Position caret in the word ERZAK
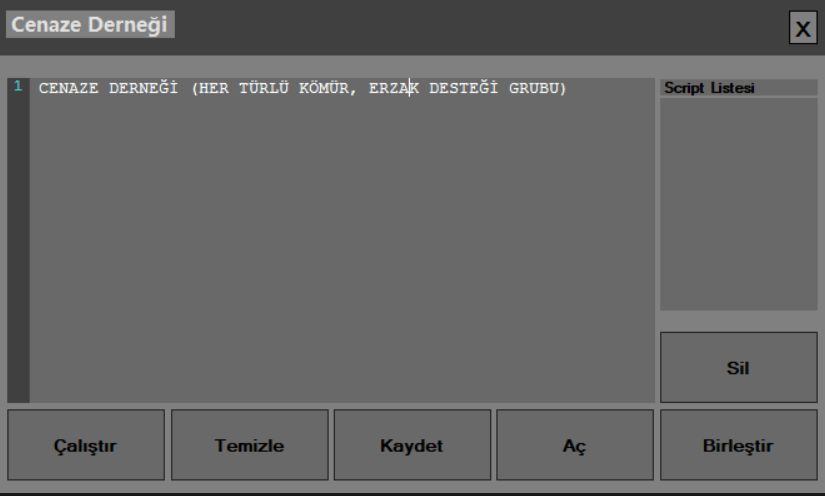The width and height of the screenshot is (825, 496). click(394, 88)
